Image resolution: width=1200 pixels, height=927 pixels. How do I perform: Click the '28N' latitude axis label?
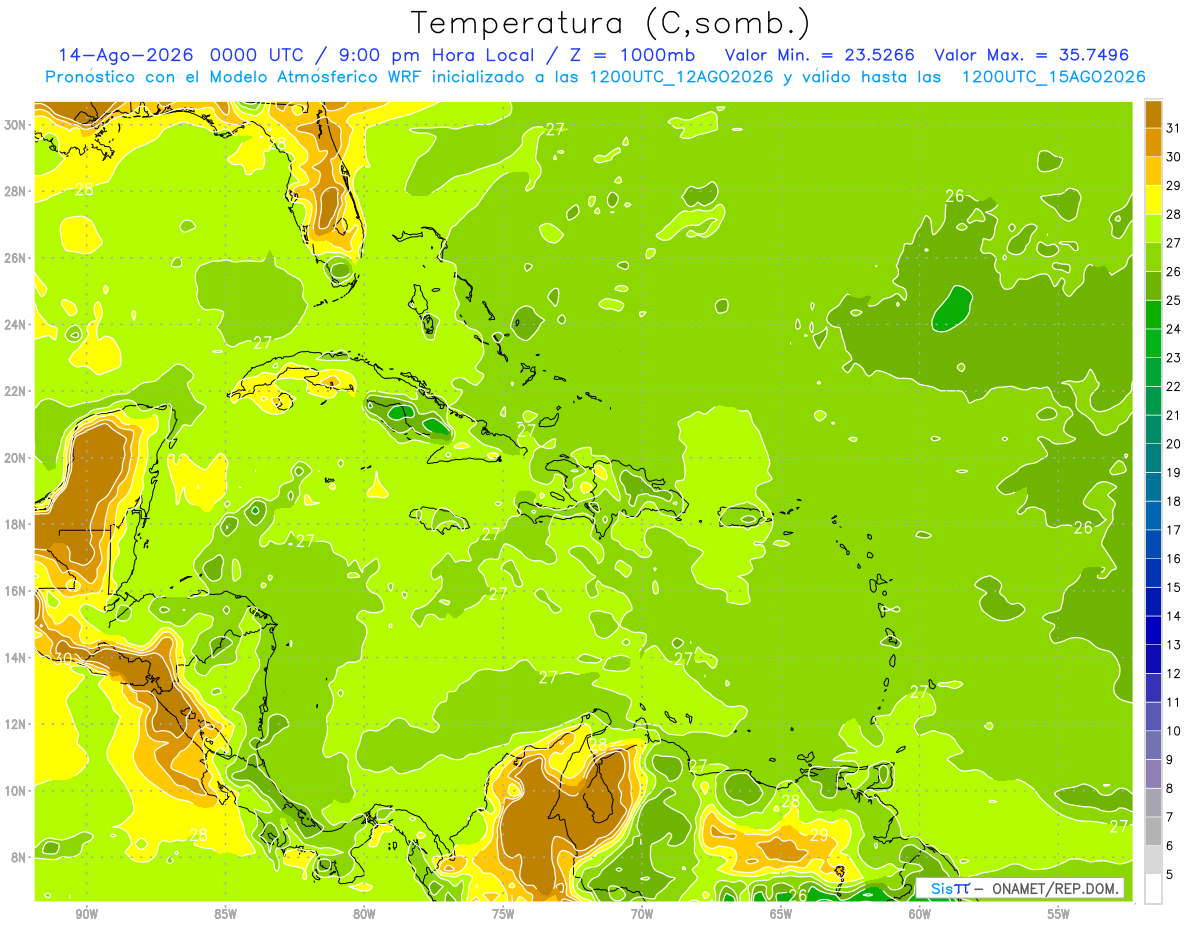point(16,191)
